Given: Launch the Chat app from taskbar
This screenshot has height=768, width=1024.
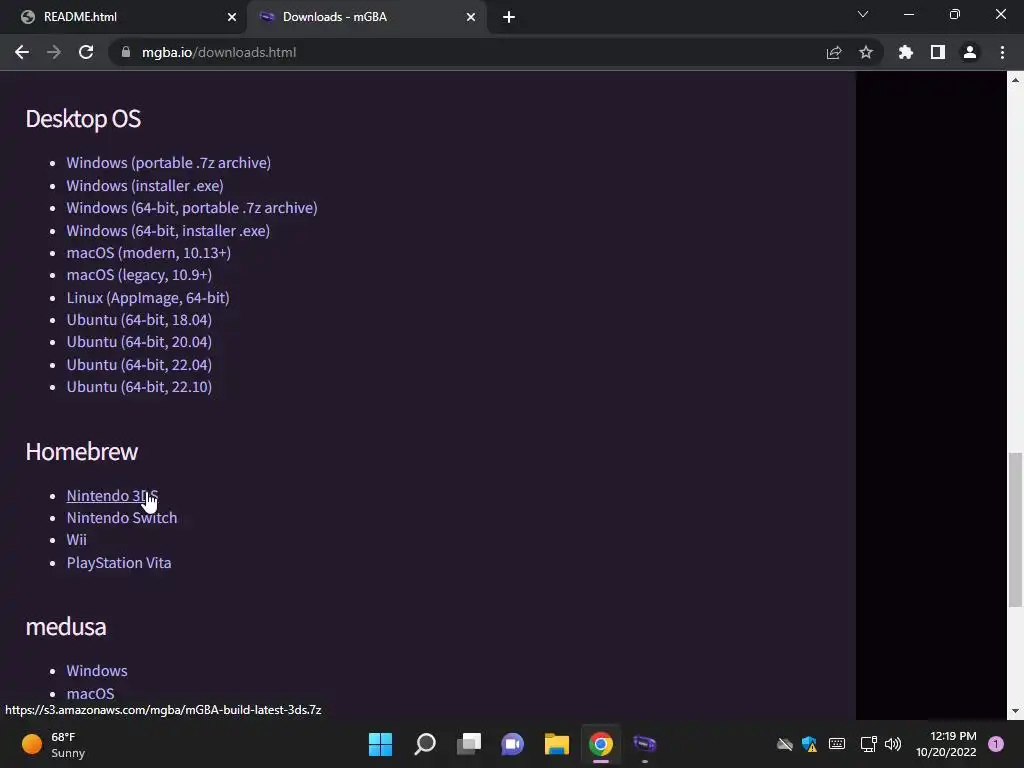Looking at the screenshot, I should click(513, 744).
